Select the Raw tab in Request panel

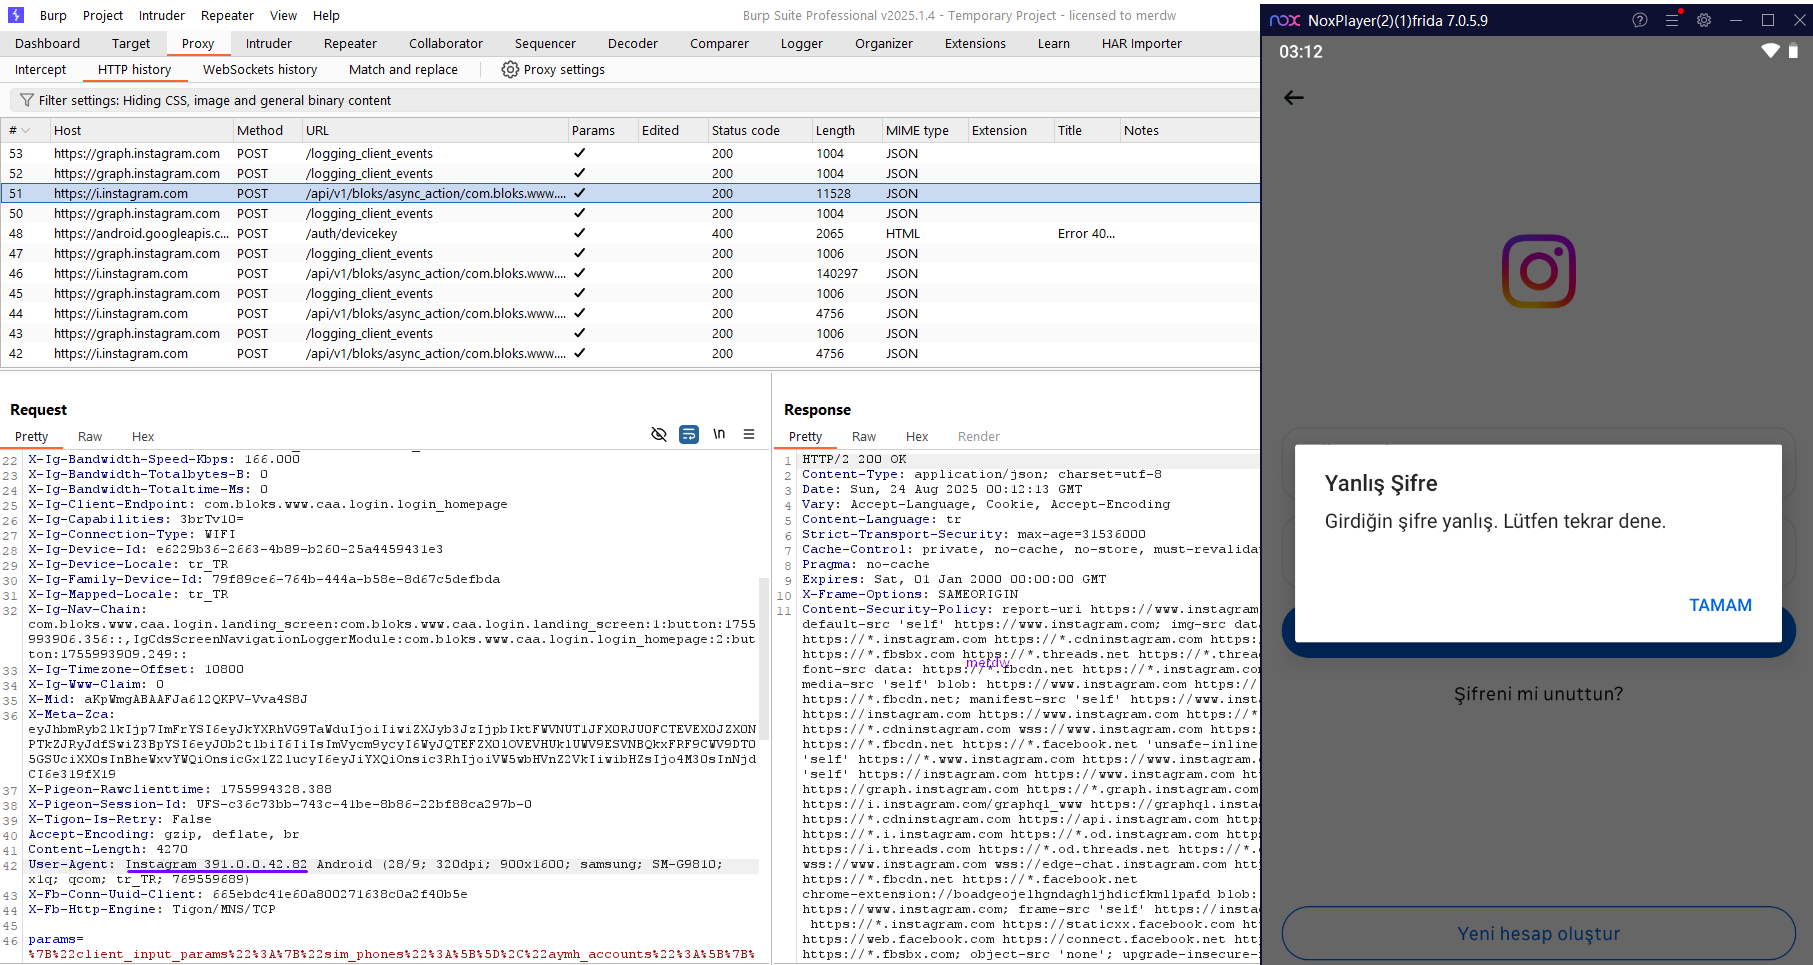click(x=90, y=436)
